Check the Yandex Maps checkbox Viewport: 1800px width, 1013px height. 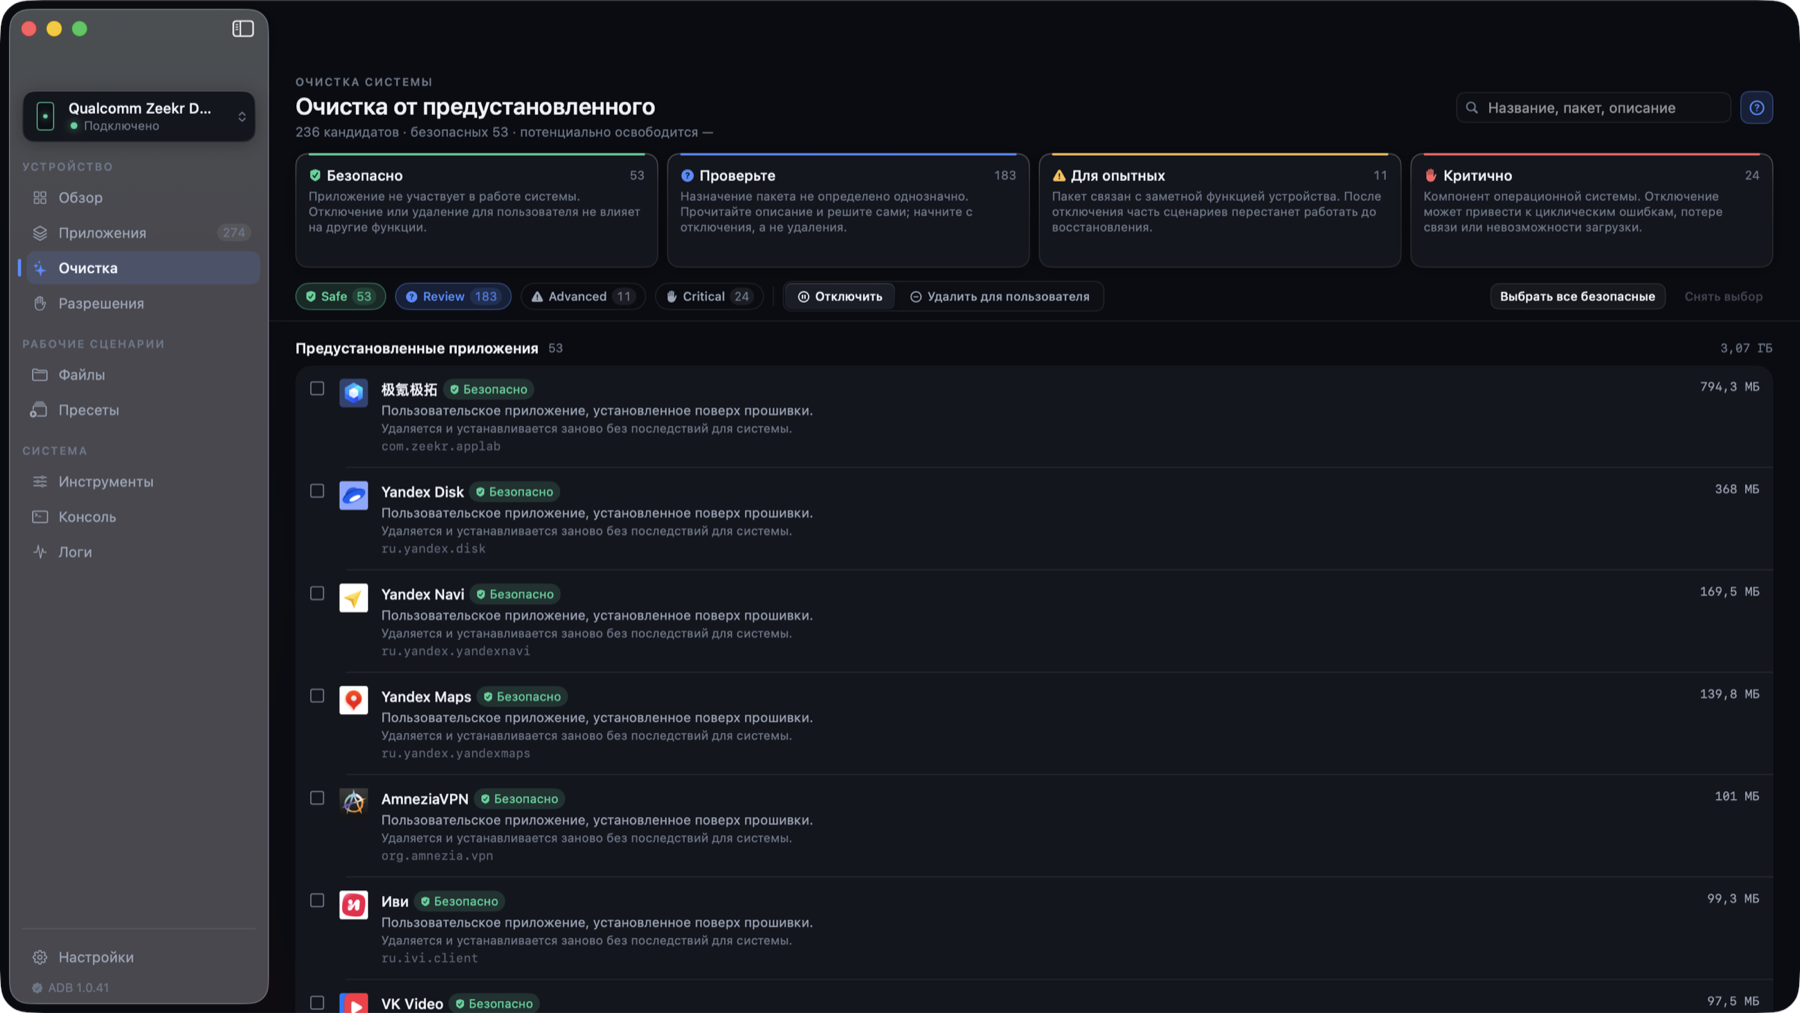(x=317, y=696)
